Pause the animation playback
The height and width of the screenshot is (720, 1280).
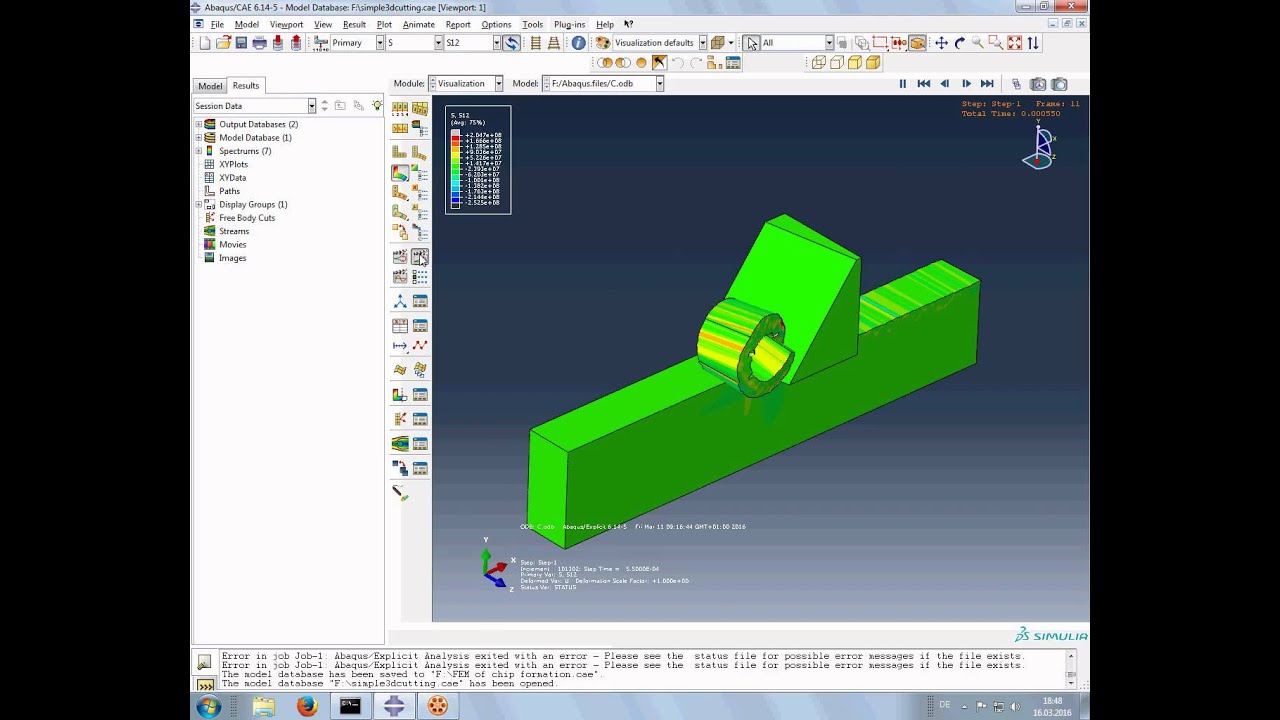coord(903,84)
